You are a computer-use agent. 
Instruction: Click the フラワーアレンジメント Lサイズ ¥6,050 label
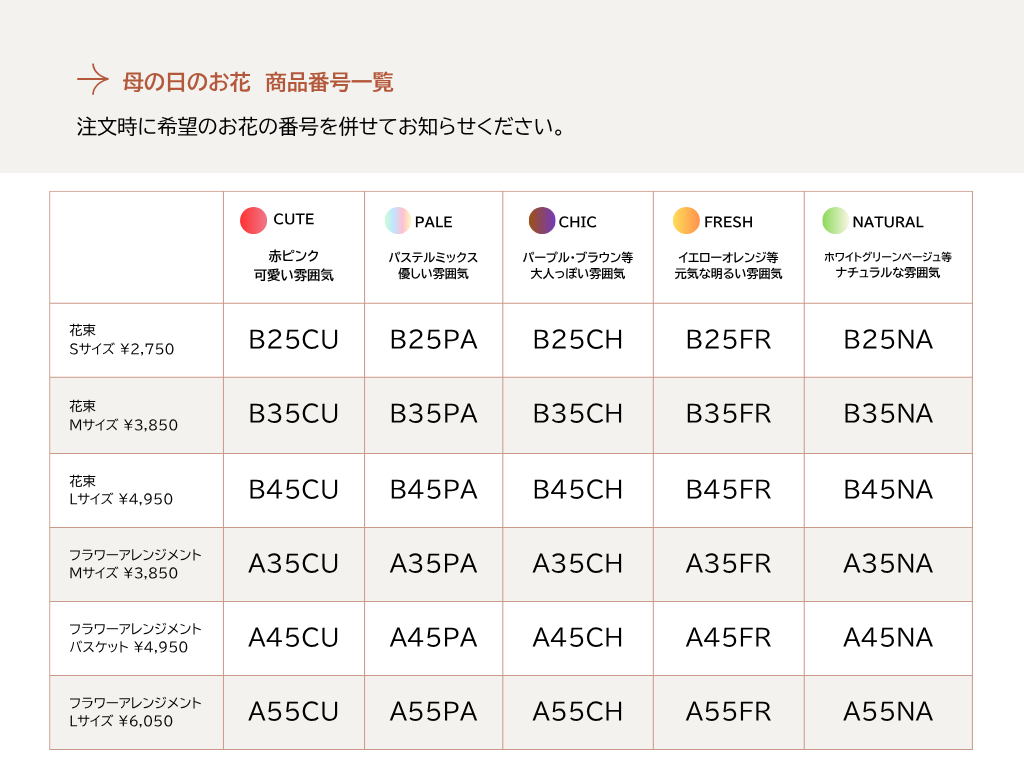point(135,712)
